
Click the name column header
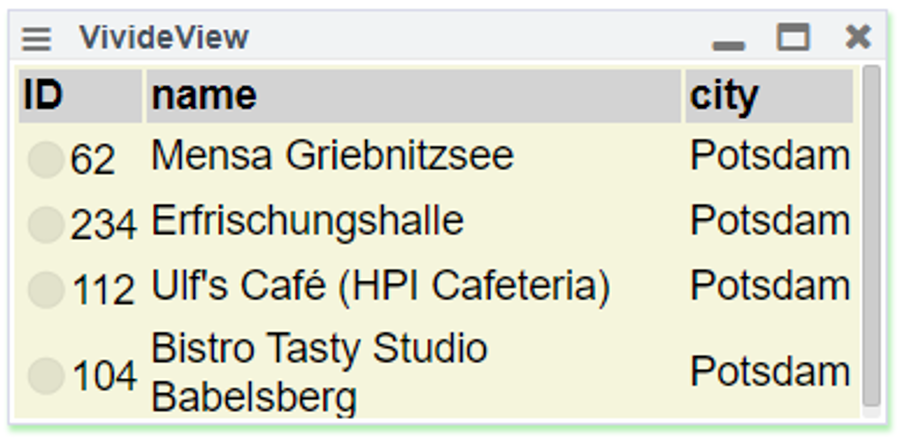coord(204,96)
